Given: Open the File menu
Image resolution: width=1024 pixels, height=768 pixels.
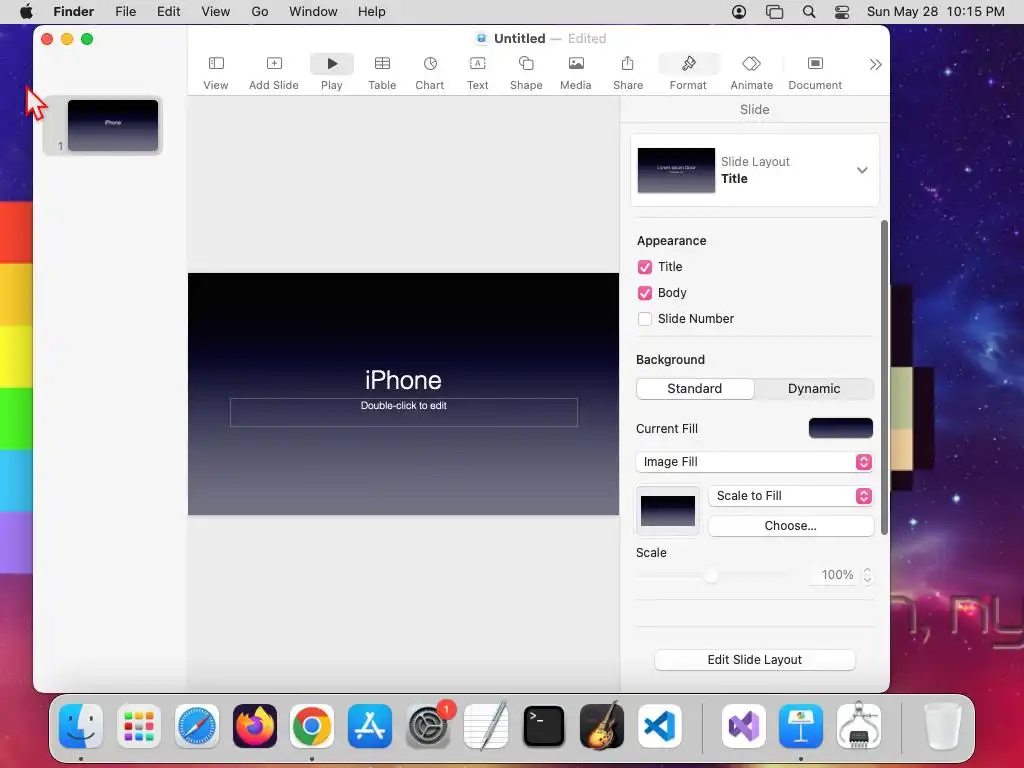Looking at the screenshot, I should [125, 12].
